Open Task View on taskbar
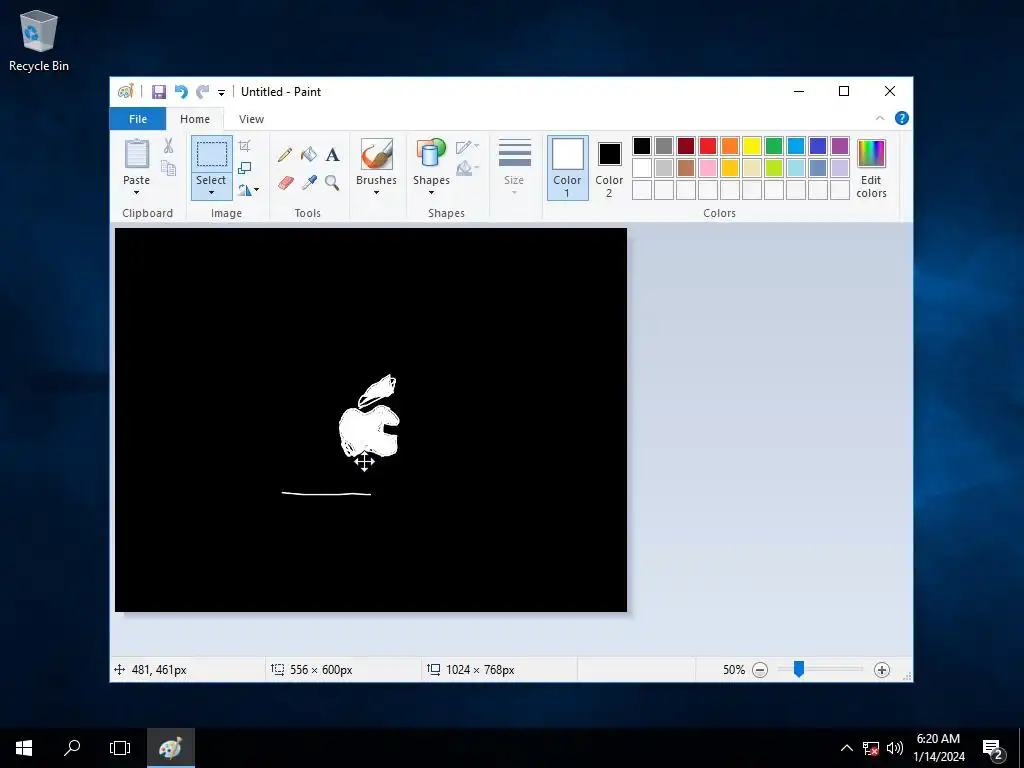This screenshot has height=768, width=1024. [x=120, y=748]
